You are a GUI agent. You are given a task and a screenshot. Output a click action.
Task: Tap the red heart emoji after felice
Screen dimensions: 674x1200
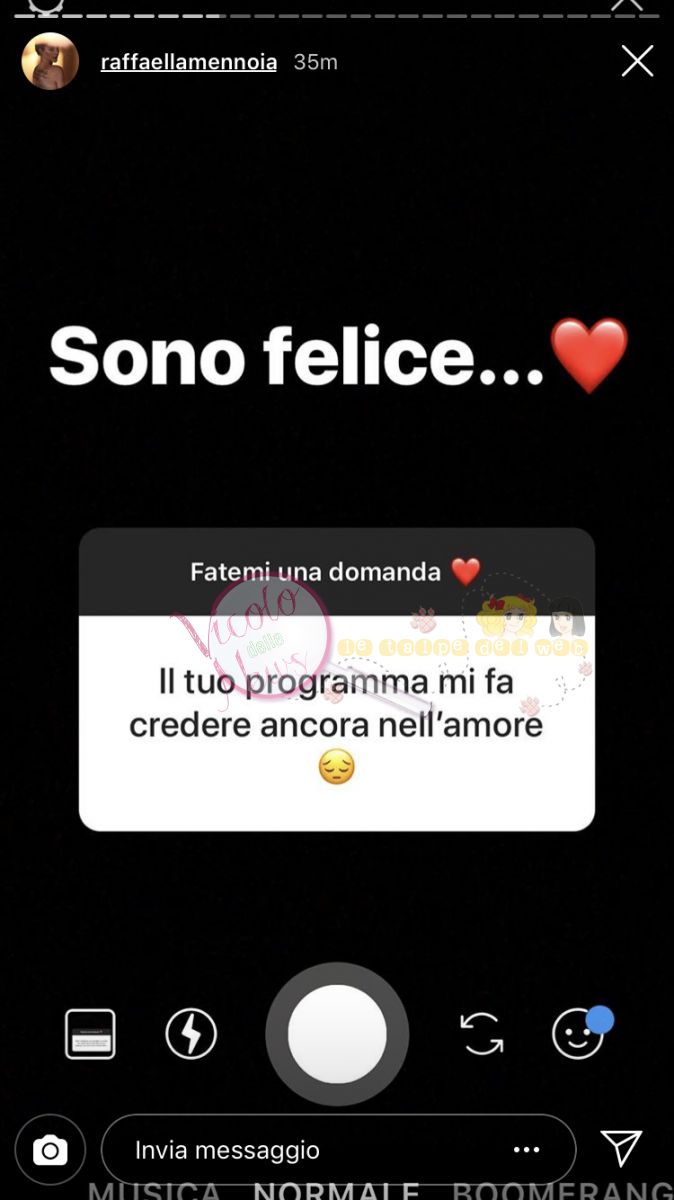590,357
